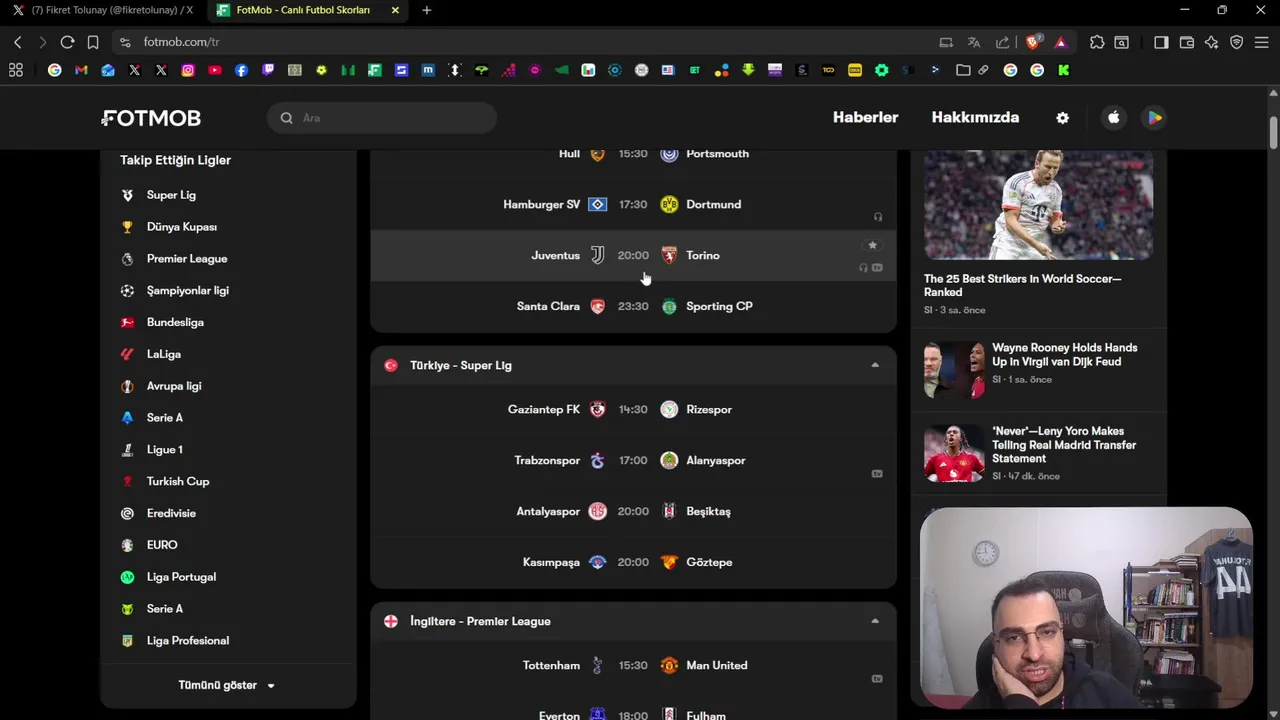Open the 25 Best Strikers article thumbnail

[1038, 205]
